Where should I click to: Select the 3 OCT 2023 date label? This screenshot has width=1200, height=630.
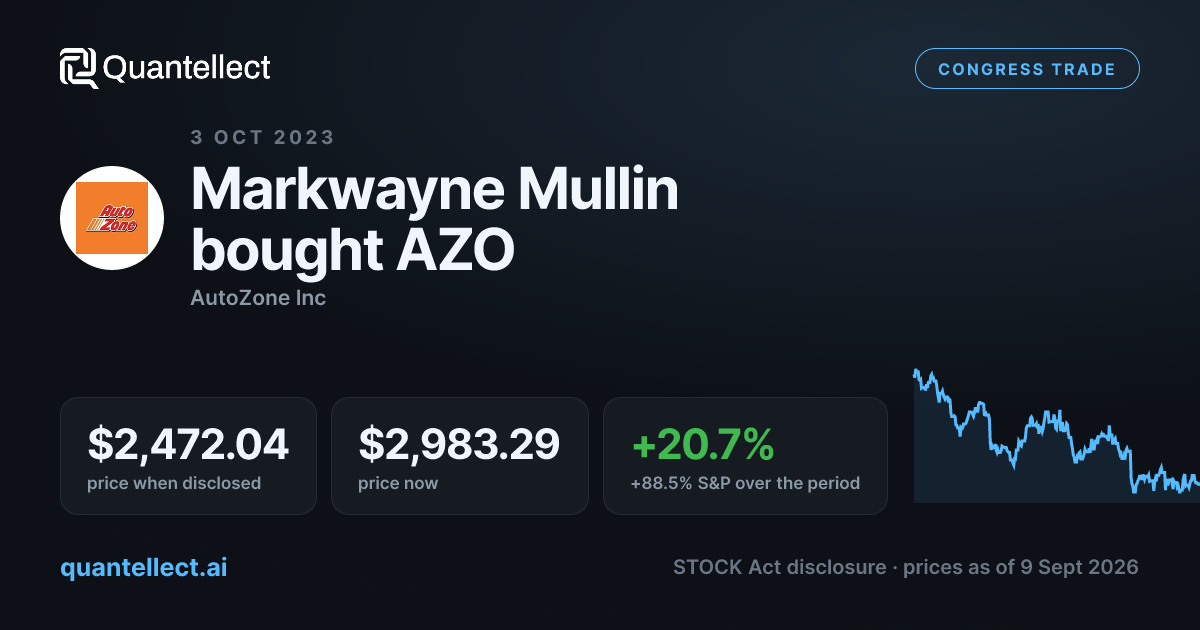[x=262, y=137]
